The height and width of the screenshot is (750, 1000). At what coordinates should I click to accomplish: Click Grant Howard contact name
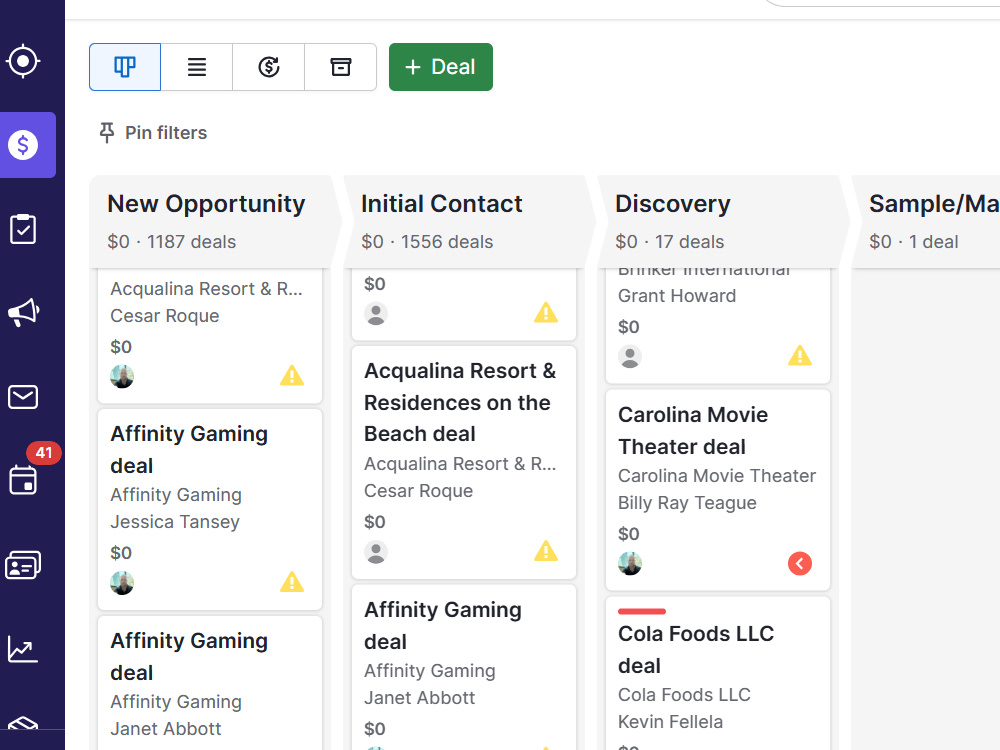point(677,296)
